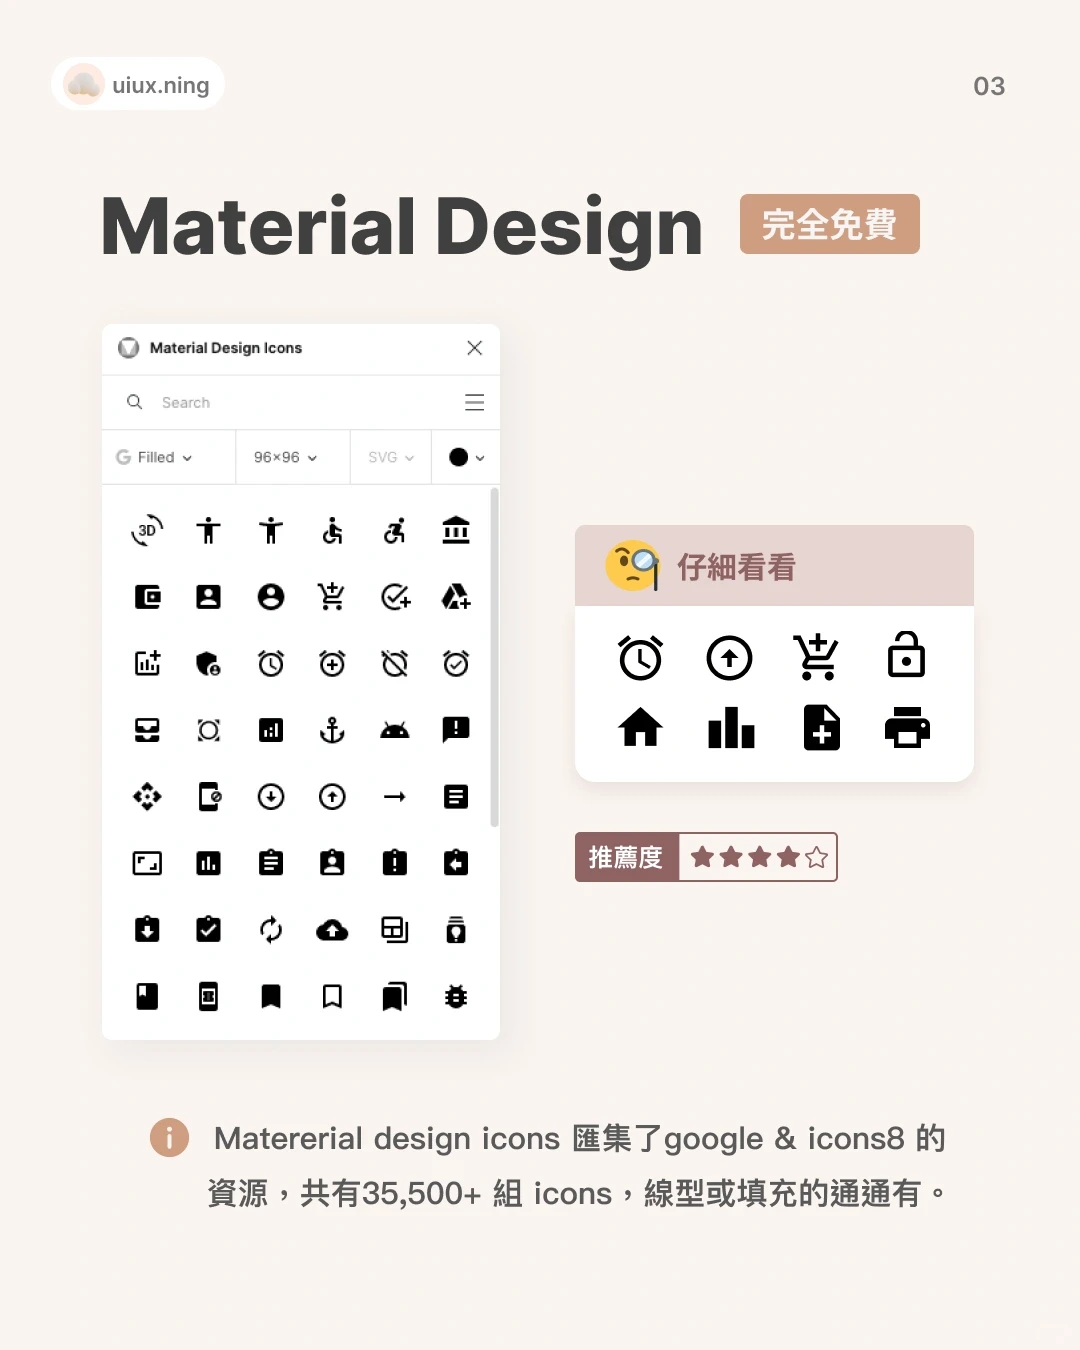Screen dimensions: 1080x1350
Task: Select the alarm off icon
Action: tap(395, 663)
